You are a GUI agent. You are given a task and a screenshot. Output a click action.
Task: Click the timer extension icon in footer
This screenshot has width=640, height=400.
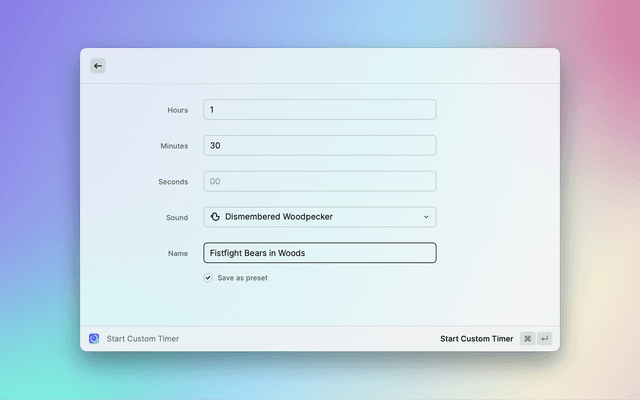pyautogui.click(x=94, y=339)
